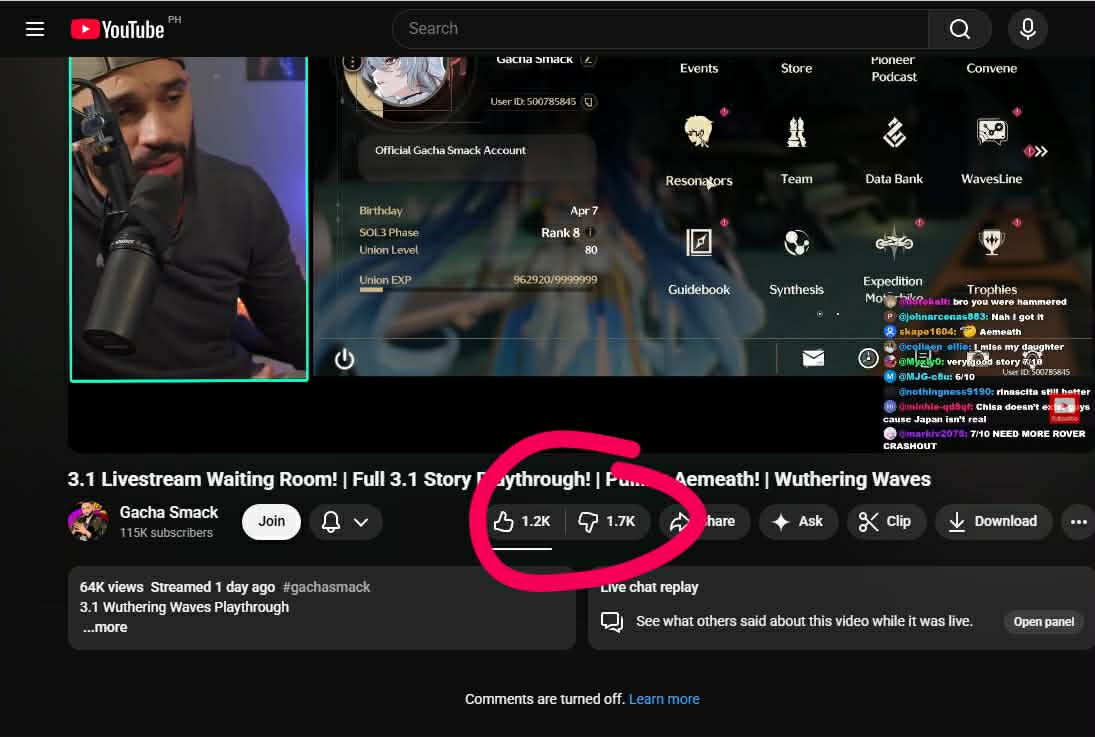1095x737 pixels.
Task: Open the Ask AI sparkle button
Action: [798, 521]
